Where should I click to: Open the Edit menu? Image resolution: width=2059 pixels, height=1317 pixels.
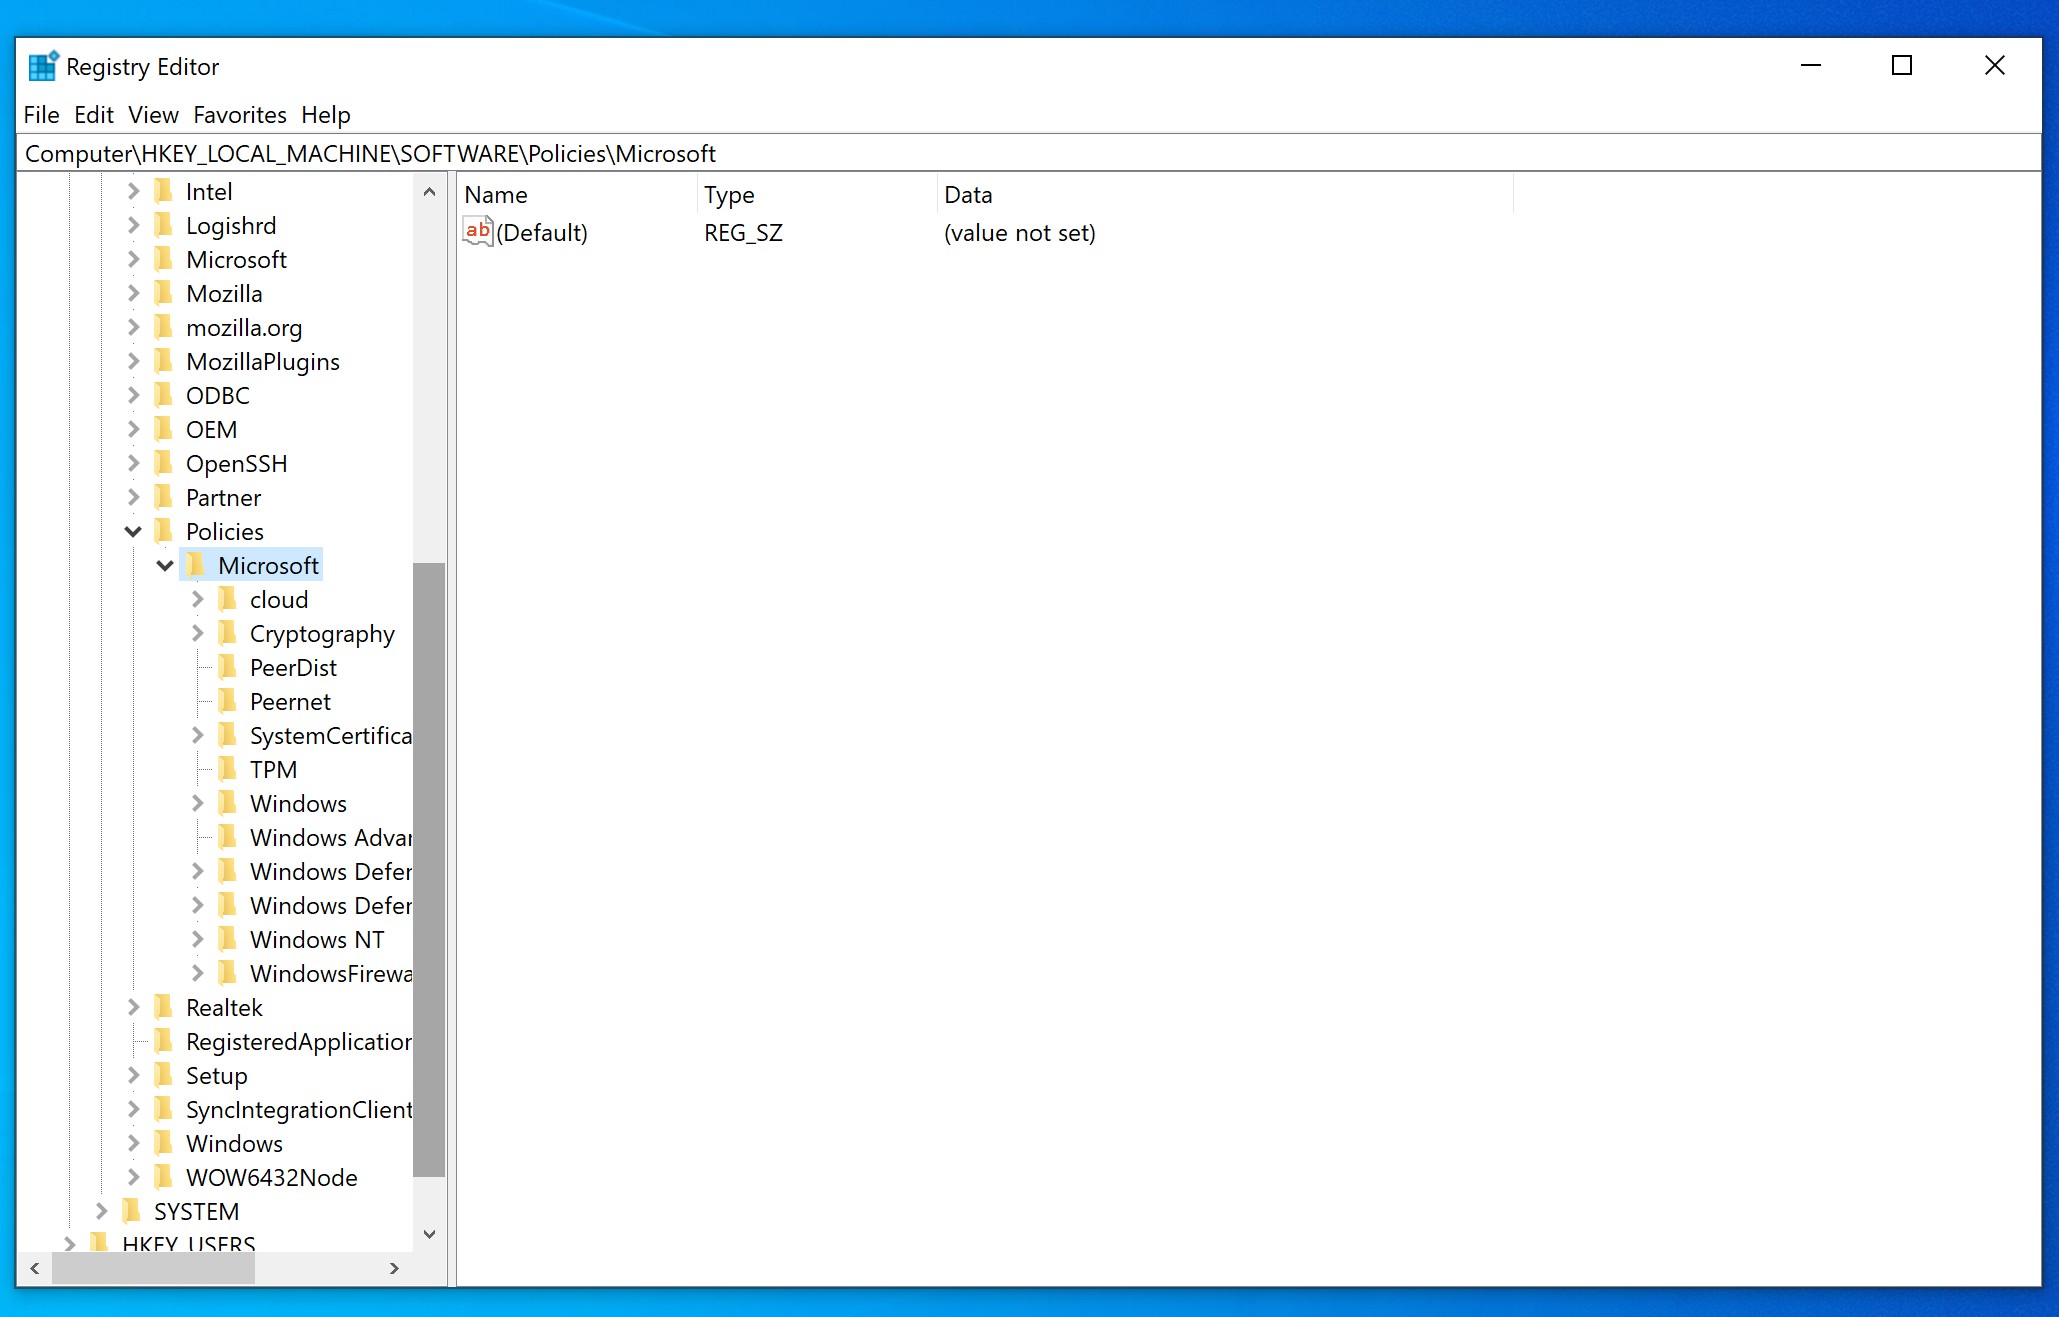pos(94,115)
